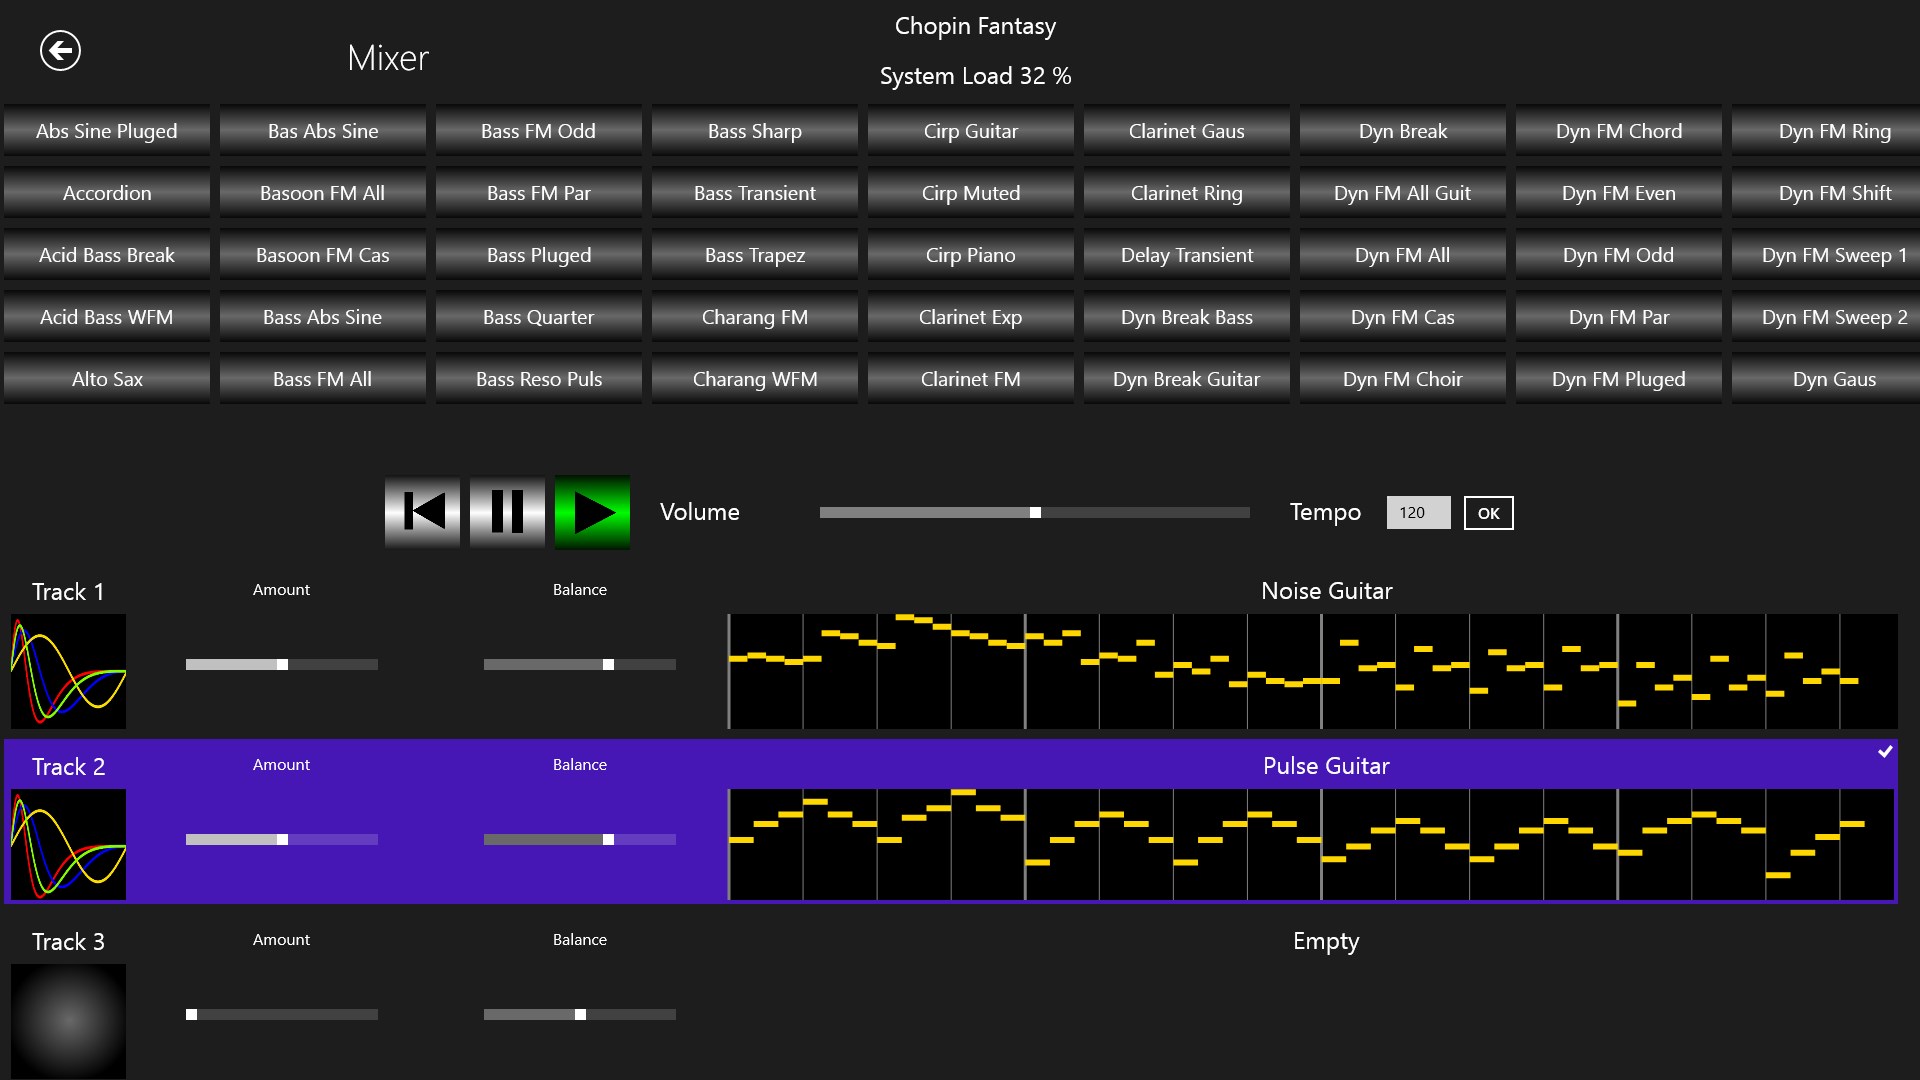Image resolution: width=1920 pixels, height=1080 pixels.
Task: Click the empty Track 3 thumbnail
Action: click(67, 1020)
